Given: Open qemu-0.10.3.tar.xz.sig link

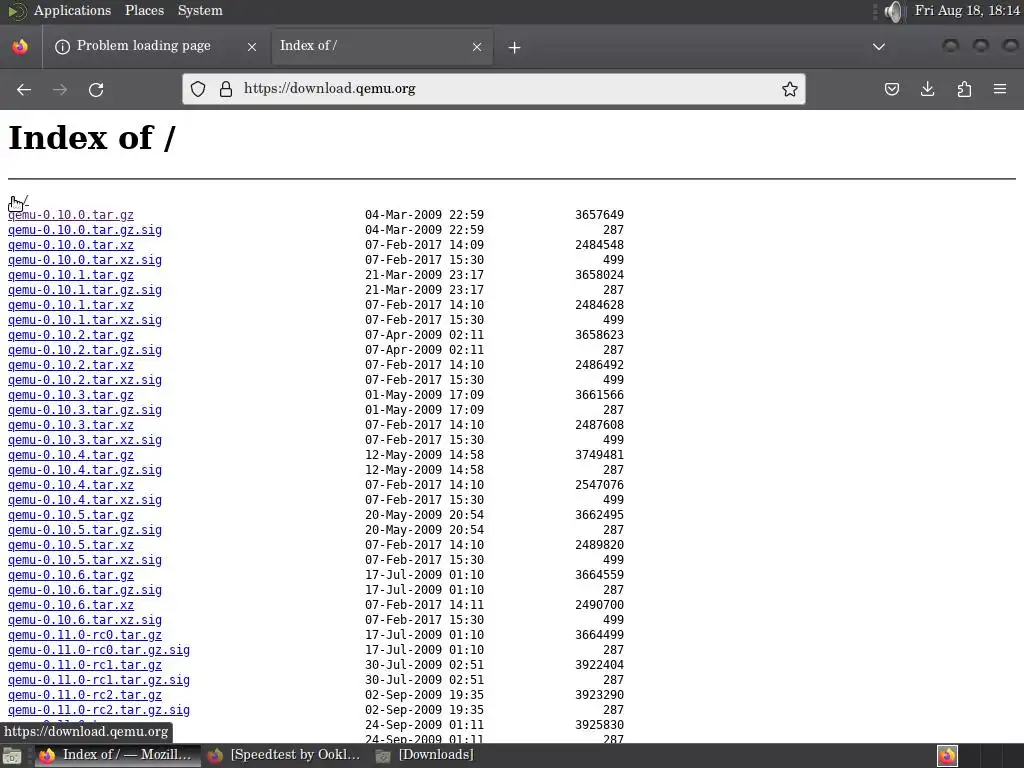Looking at the screenshot, I should coord(85,440).
